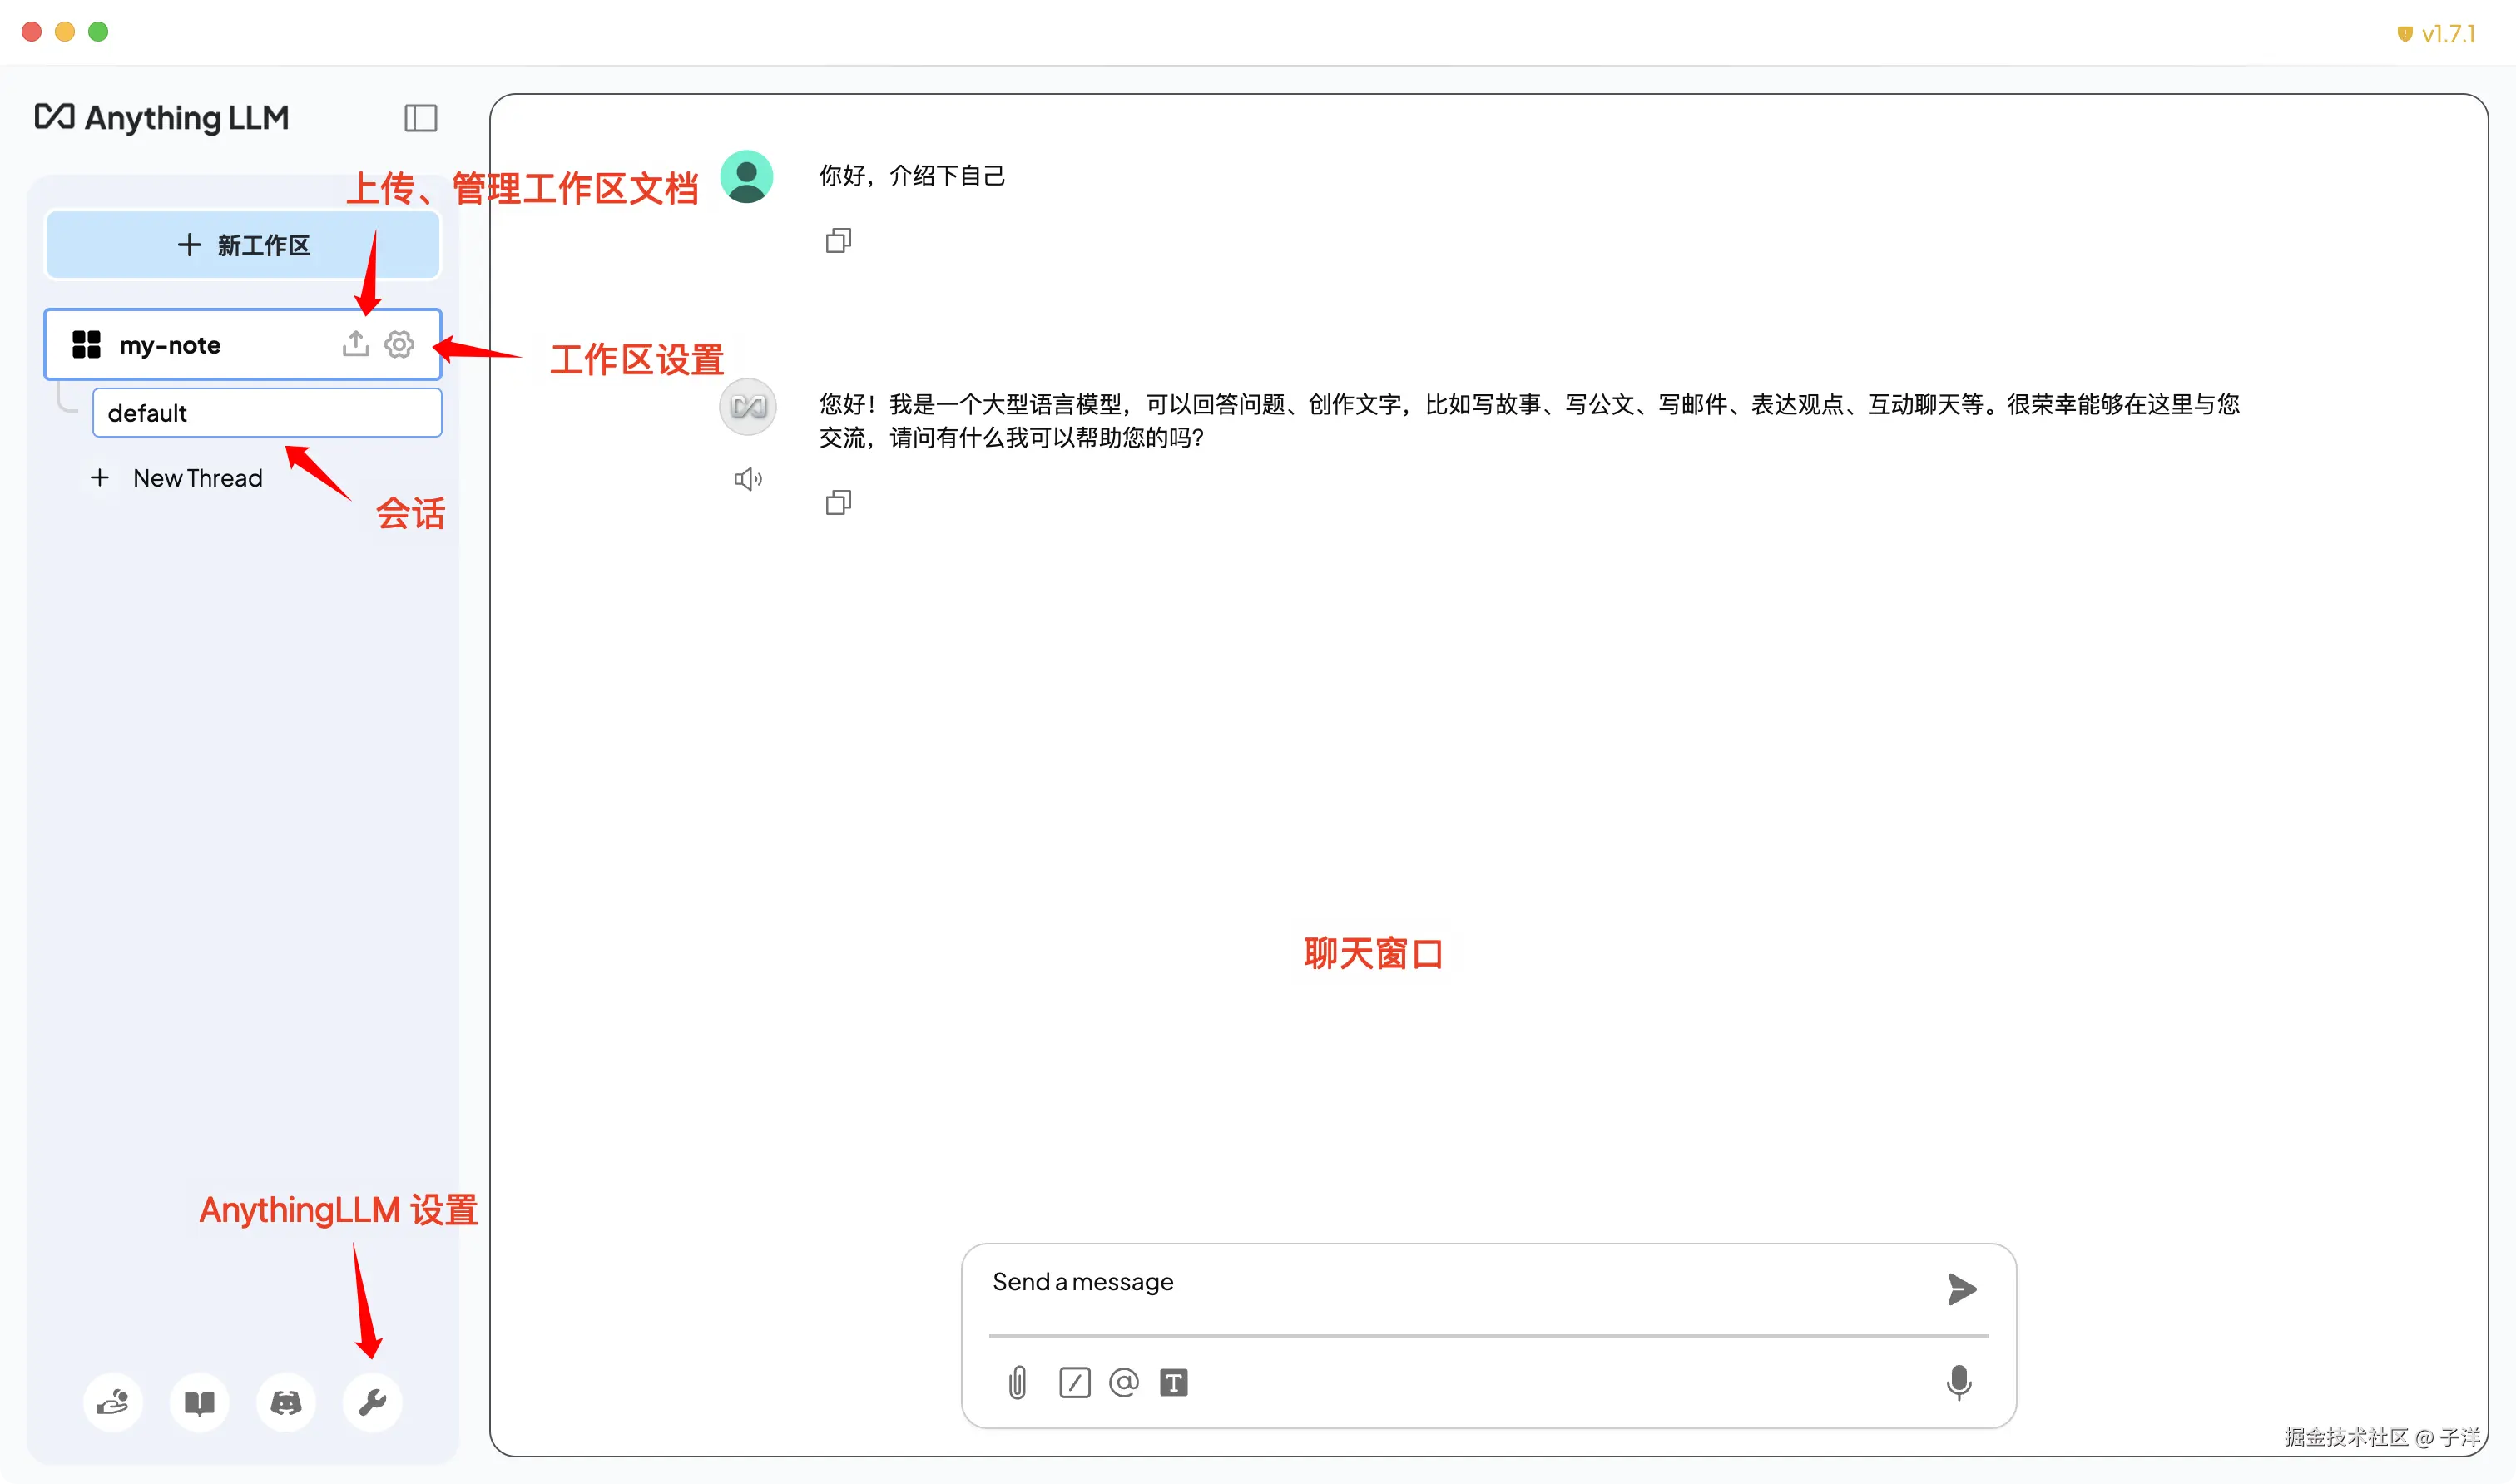The height and width of the screenshot is (1484, 2516).
Task: Click the upload documents icon on my-note
Action: tap(355, 344)
